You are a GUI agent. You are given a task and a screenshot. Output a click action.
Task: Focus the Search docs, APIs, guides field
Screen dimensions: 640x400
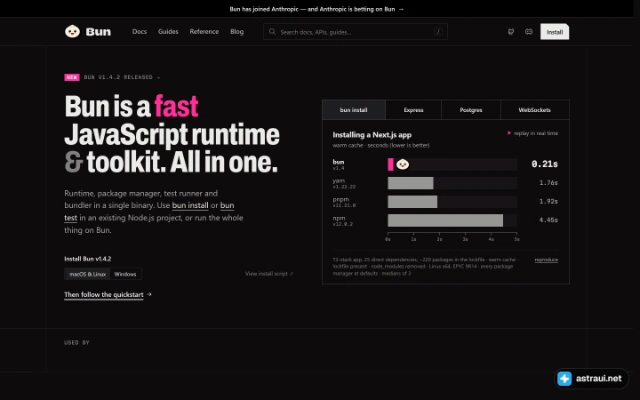click(355, 31)
